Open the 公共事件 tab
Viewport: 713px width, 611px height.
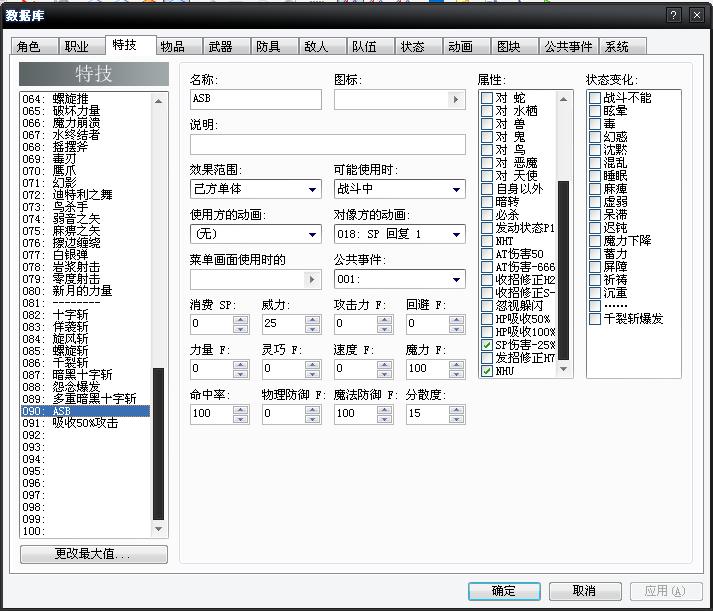[569, 46]
